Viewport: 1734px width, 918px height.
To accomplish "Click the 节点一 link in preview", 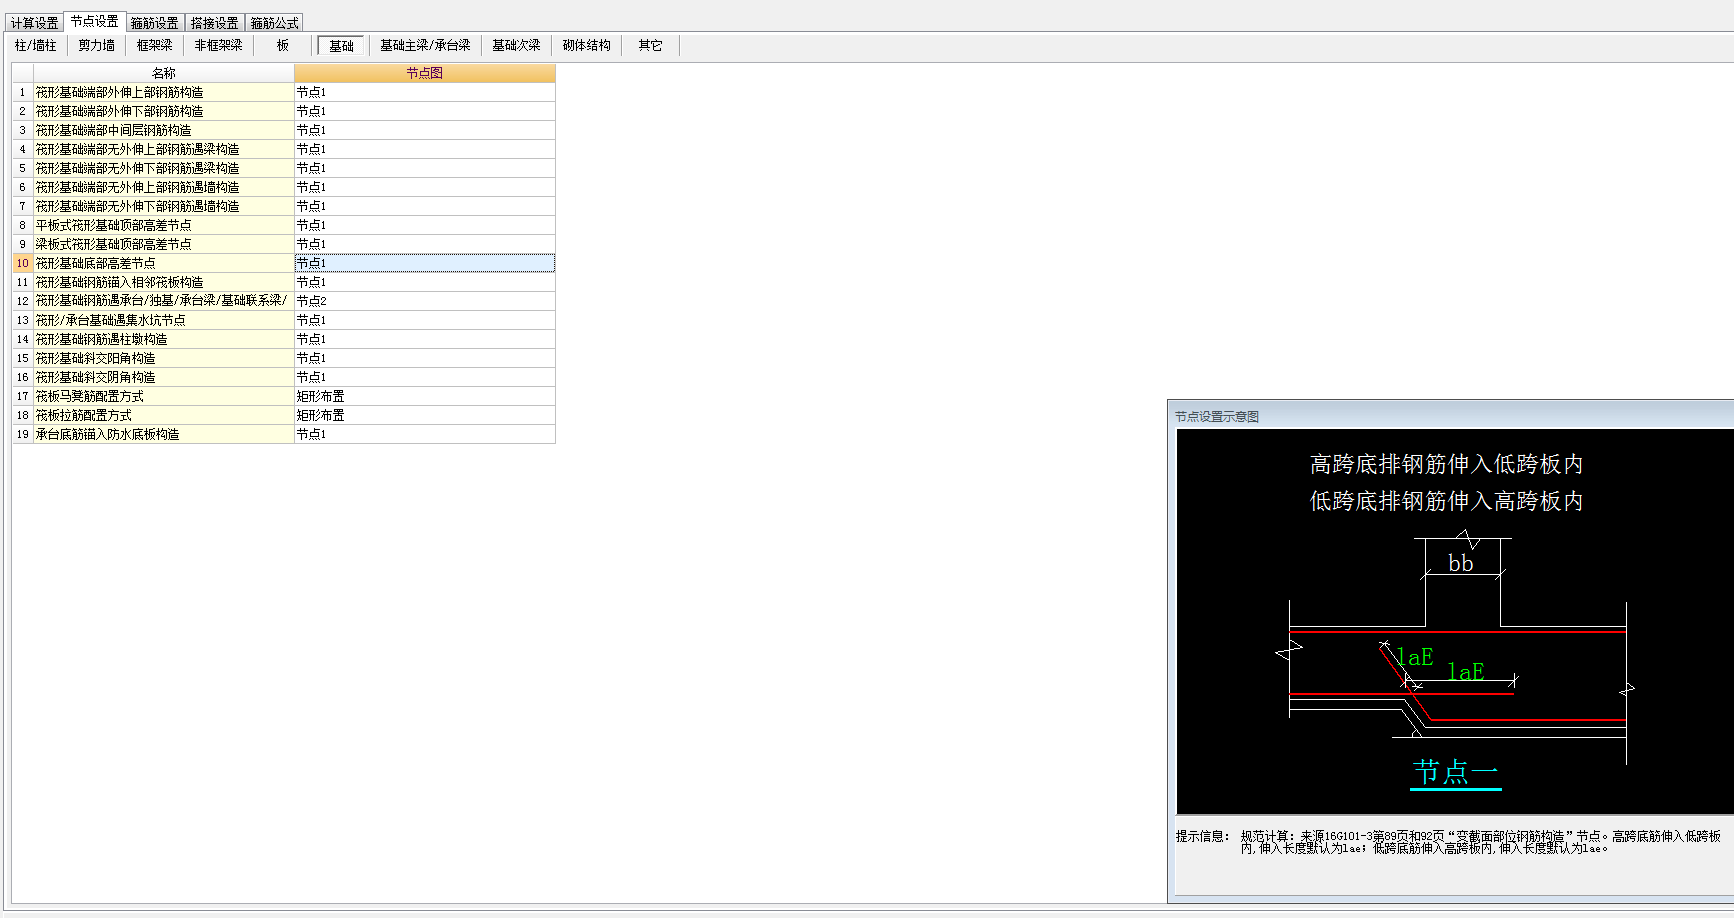I will click(1455, 772).
